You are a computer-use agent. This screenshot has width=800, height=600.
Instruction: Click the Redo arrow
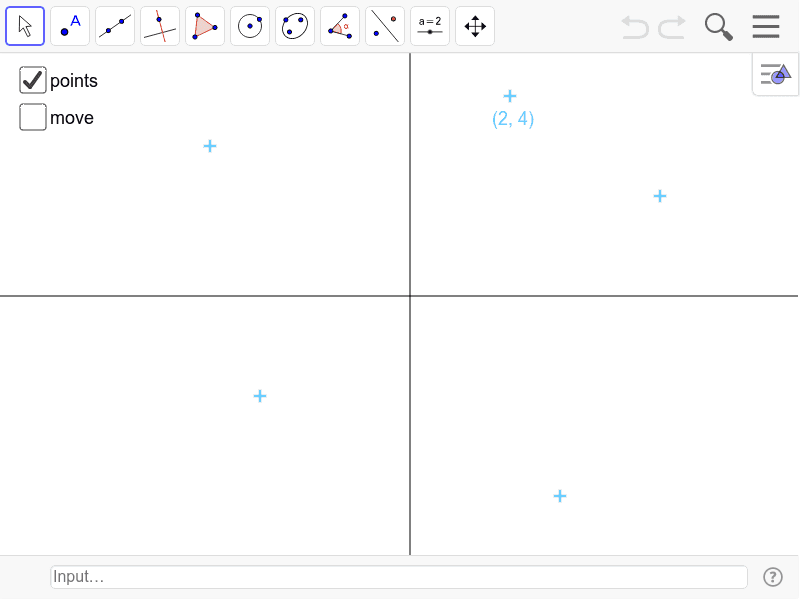[671, 27]
